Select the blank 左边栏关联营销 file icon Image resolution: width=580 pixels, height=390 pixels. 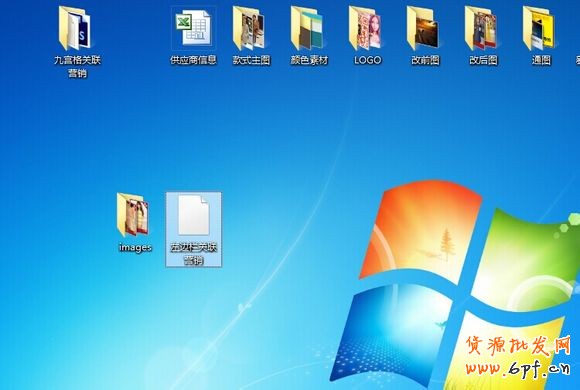[x=193, y=215]
